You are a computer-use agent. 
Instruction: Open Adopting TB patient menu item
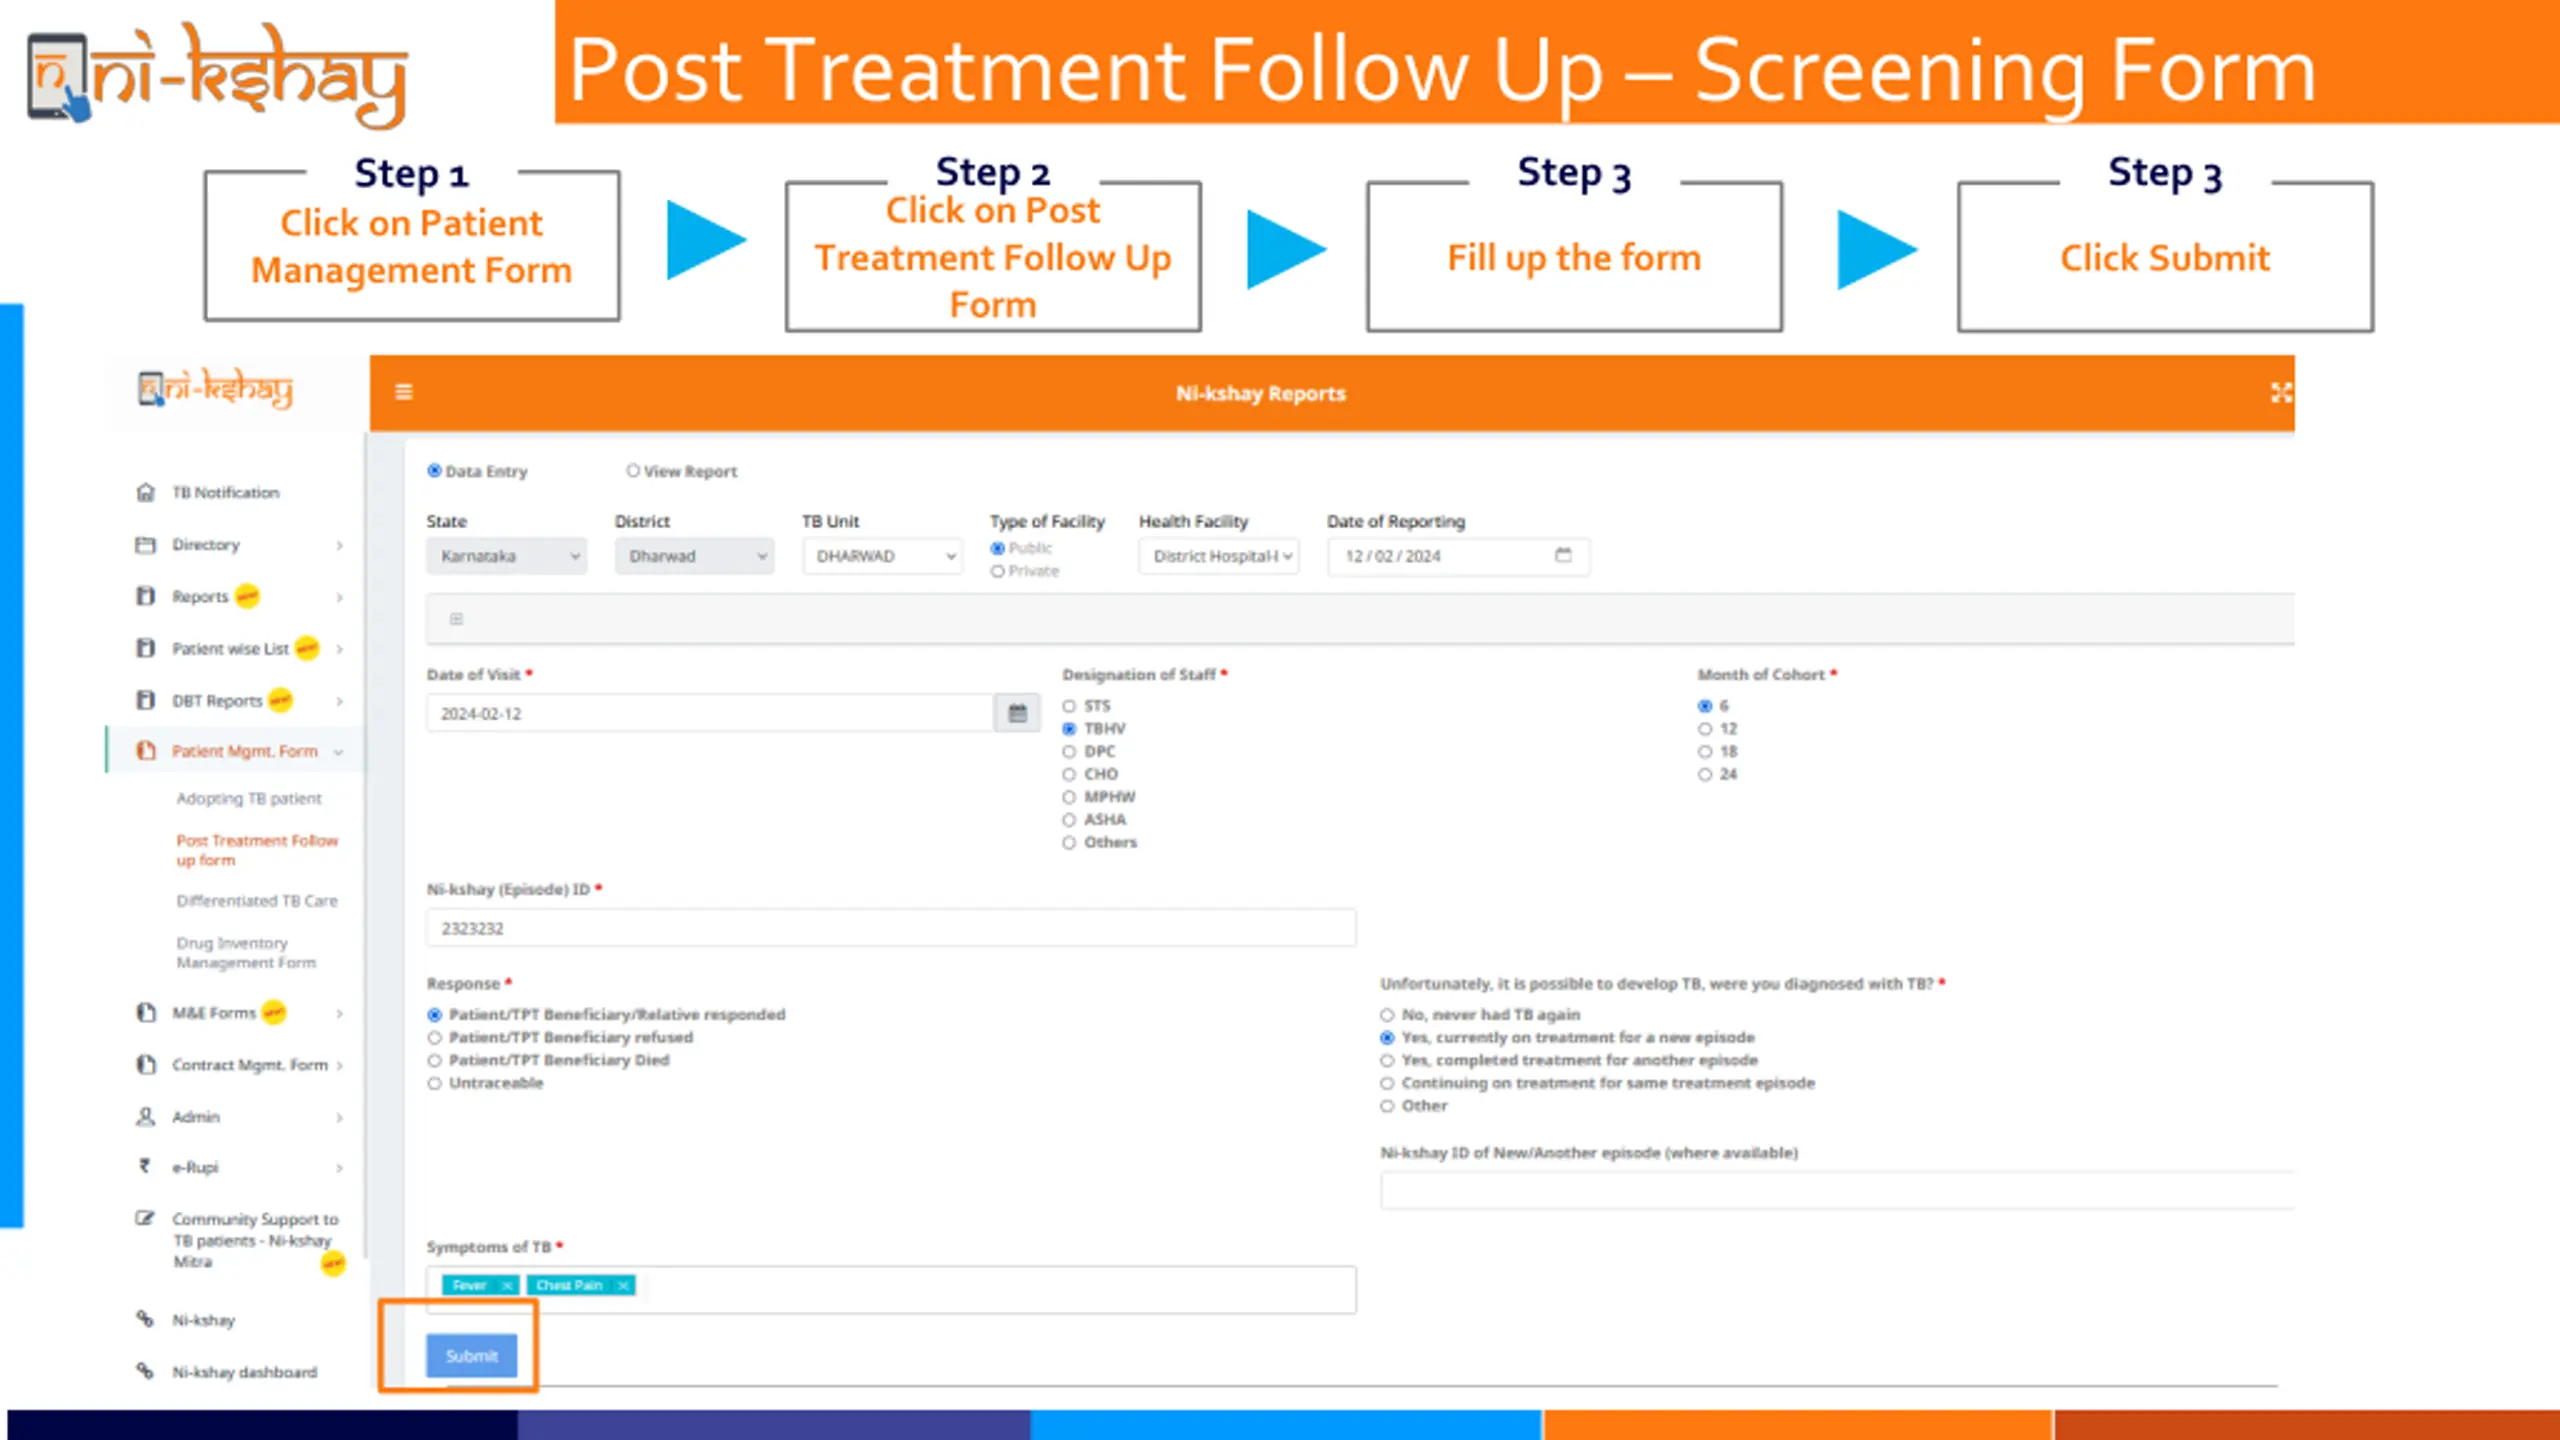249,798
